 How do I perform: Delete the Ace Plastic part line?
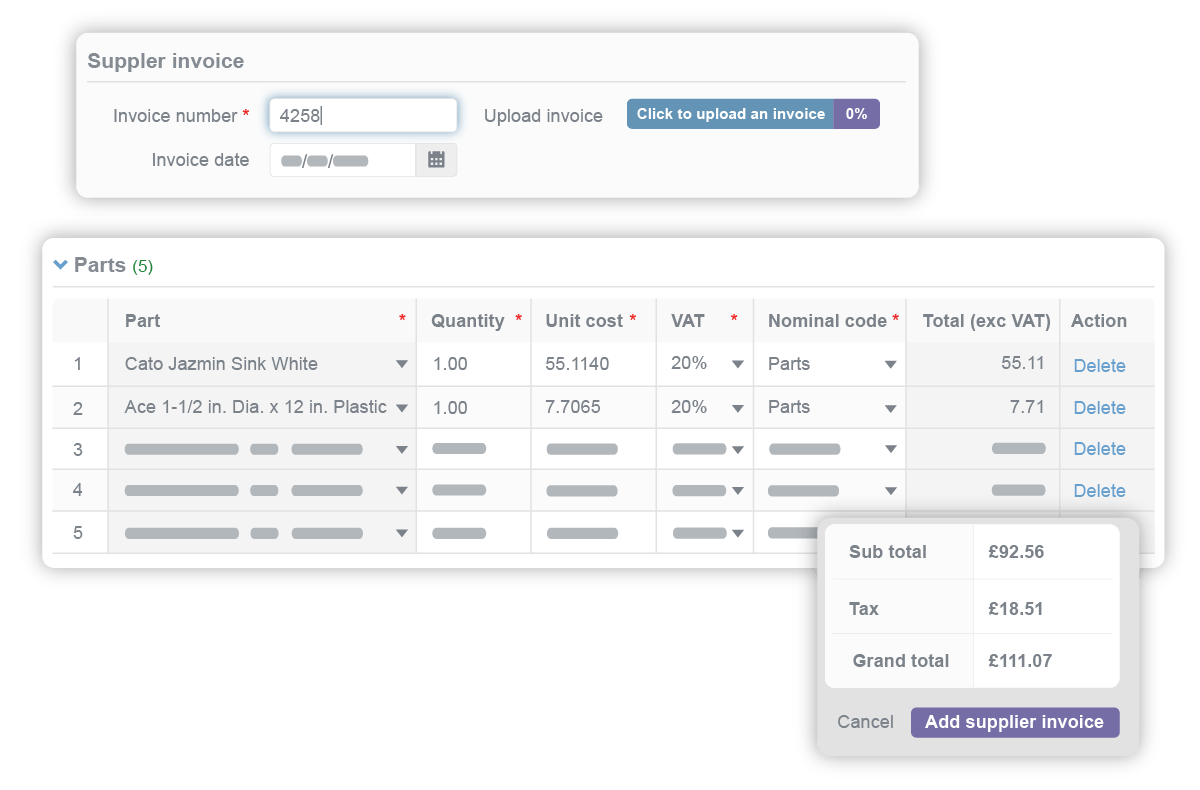(1099, 407)
